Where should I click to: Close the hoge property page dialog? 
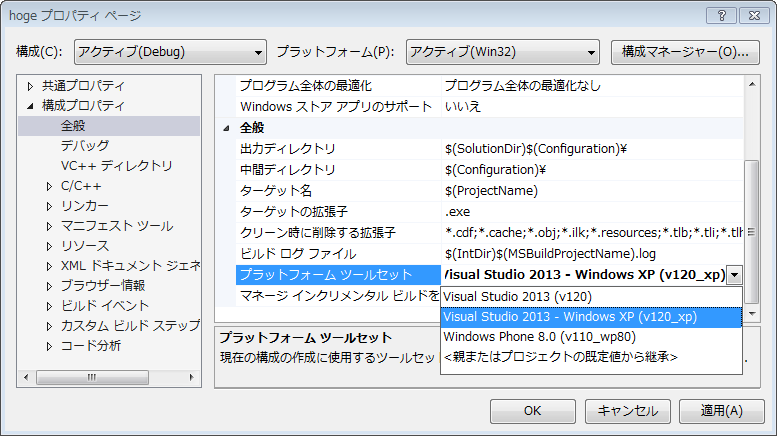pos(750,15)
